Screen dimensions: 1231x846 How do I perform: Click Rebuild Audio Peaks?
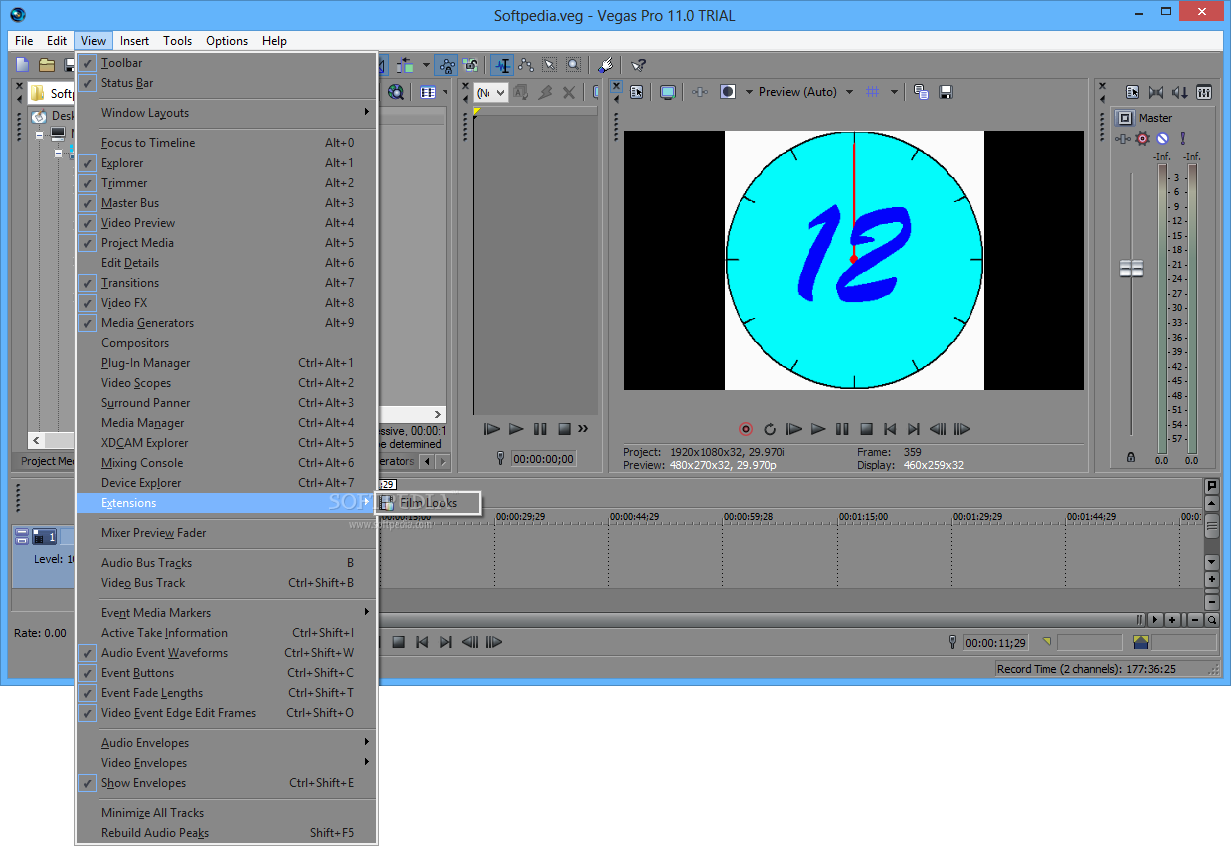[227, 833]
